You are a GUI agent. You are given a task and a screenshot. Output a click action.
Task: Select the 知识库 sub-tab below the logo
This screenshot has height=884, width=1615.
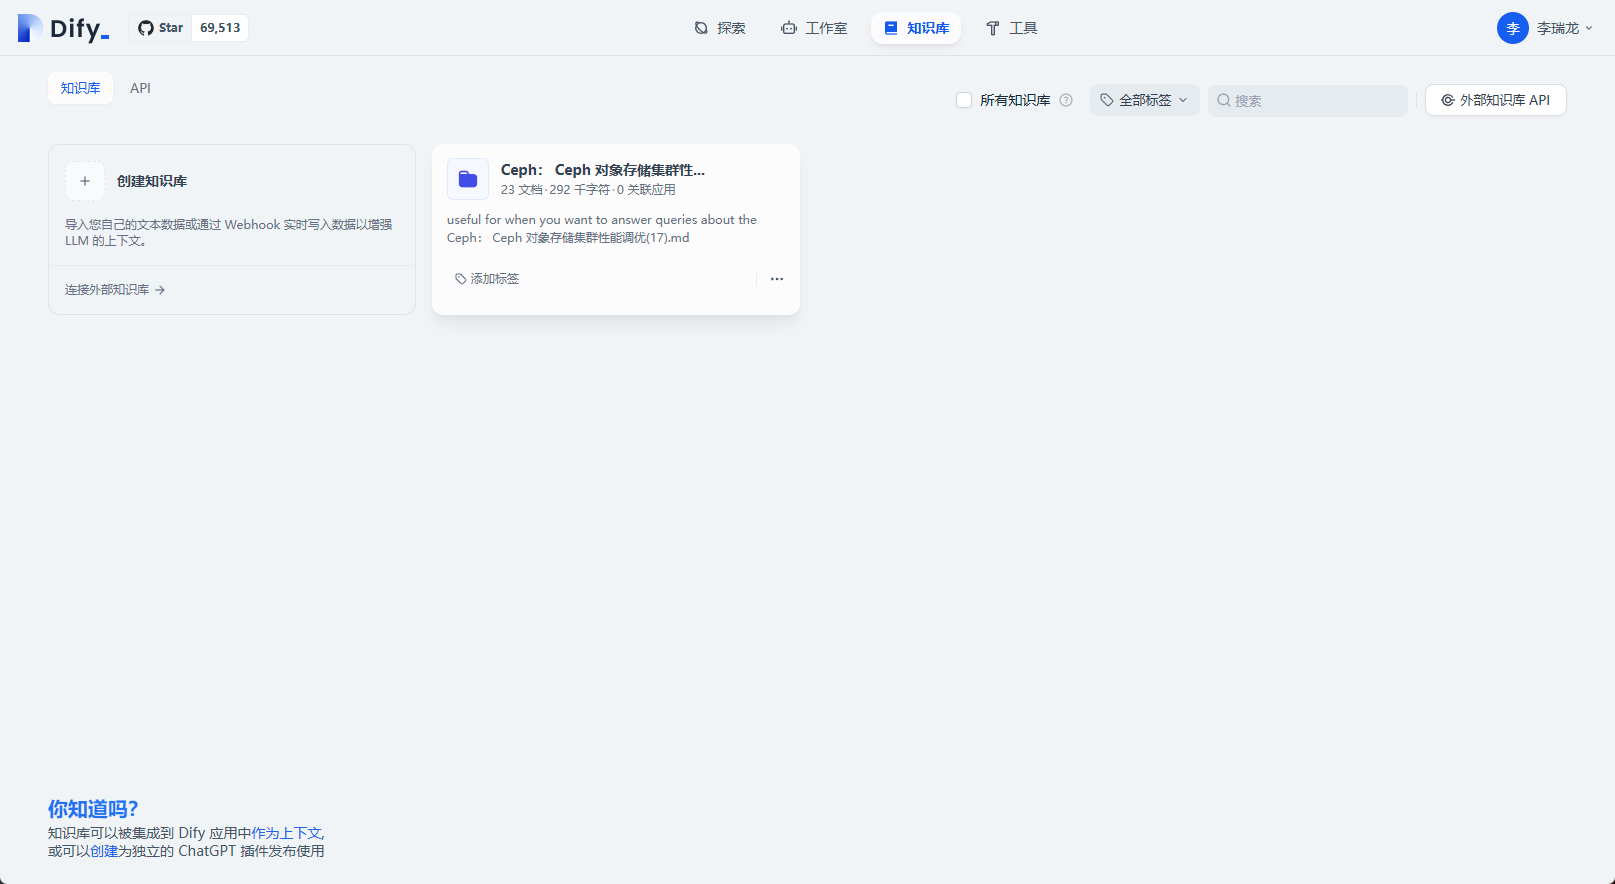point(80,88)
